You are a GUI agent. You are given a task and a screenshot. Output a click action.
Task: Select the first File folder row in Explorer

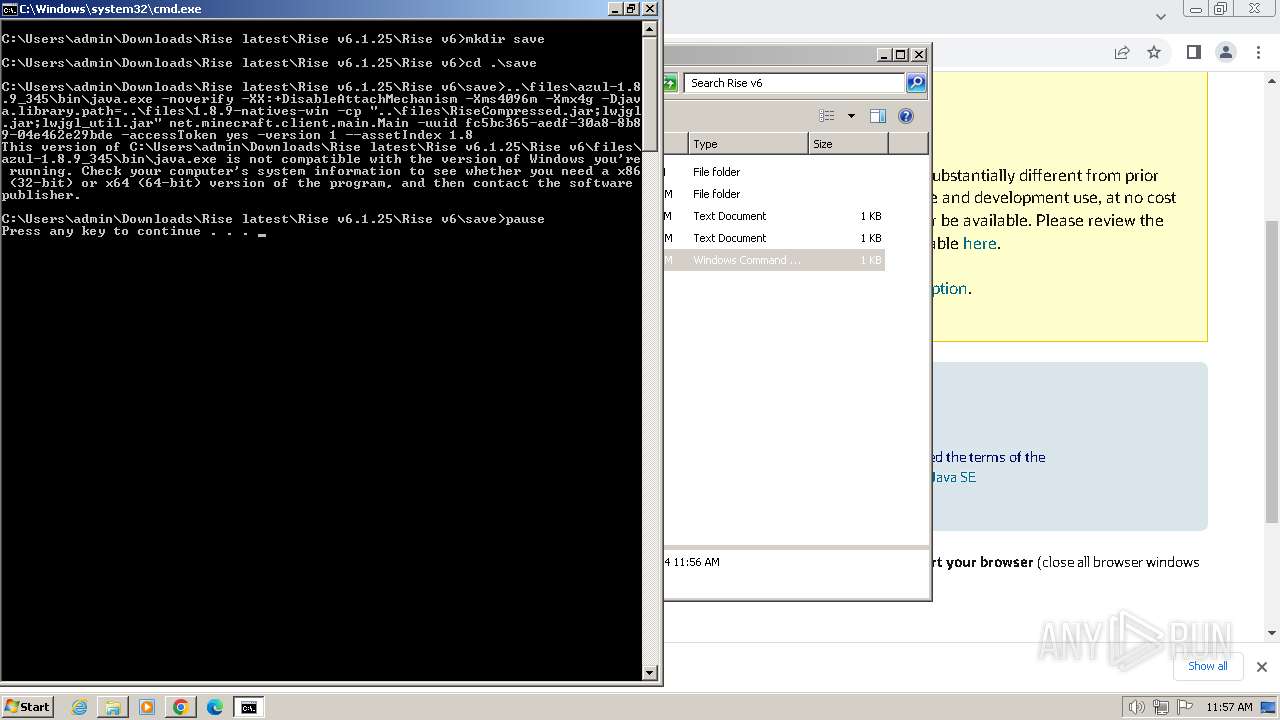[x=774, y=172]
